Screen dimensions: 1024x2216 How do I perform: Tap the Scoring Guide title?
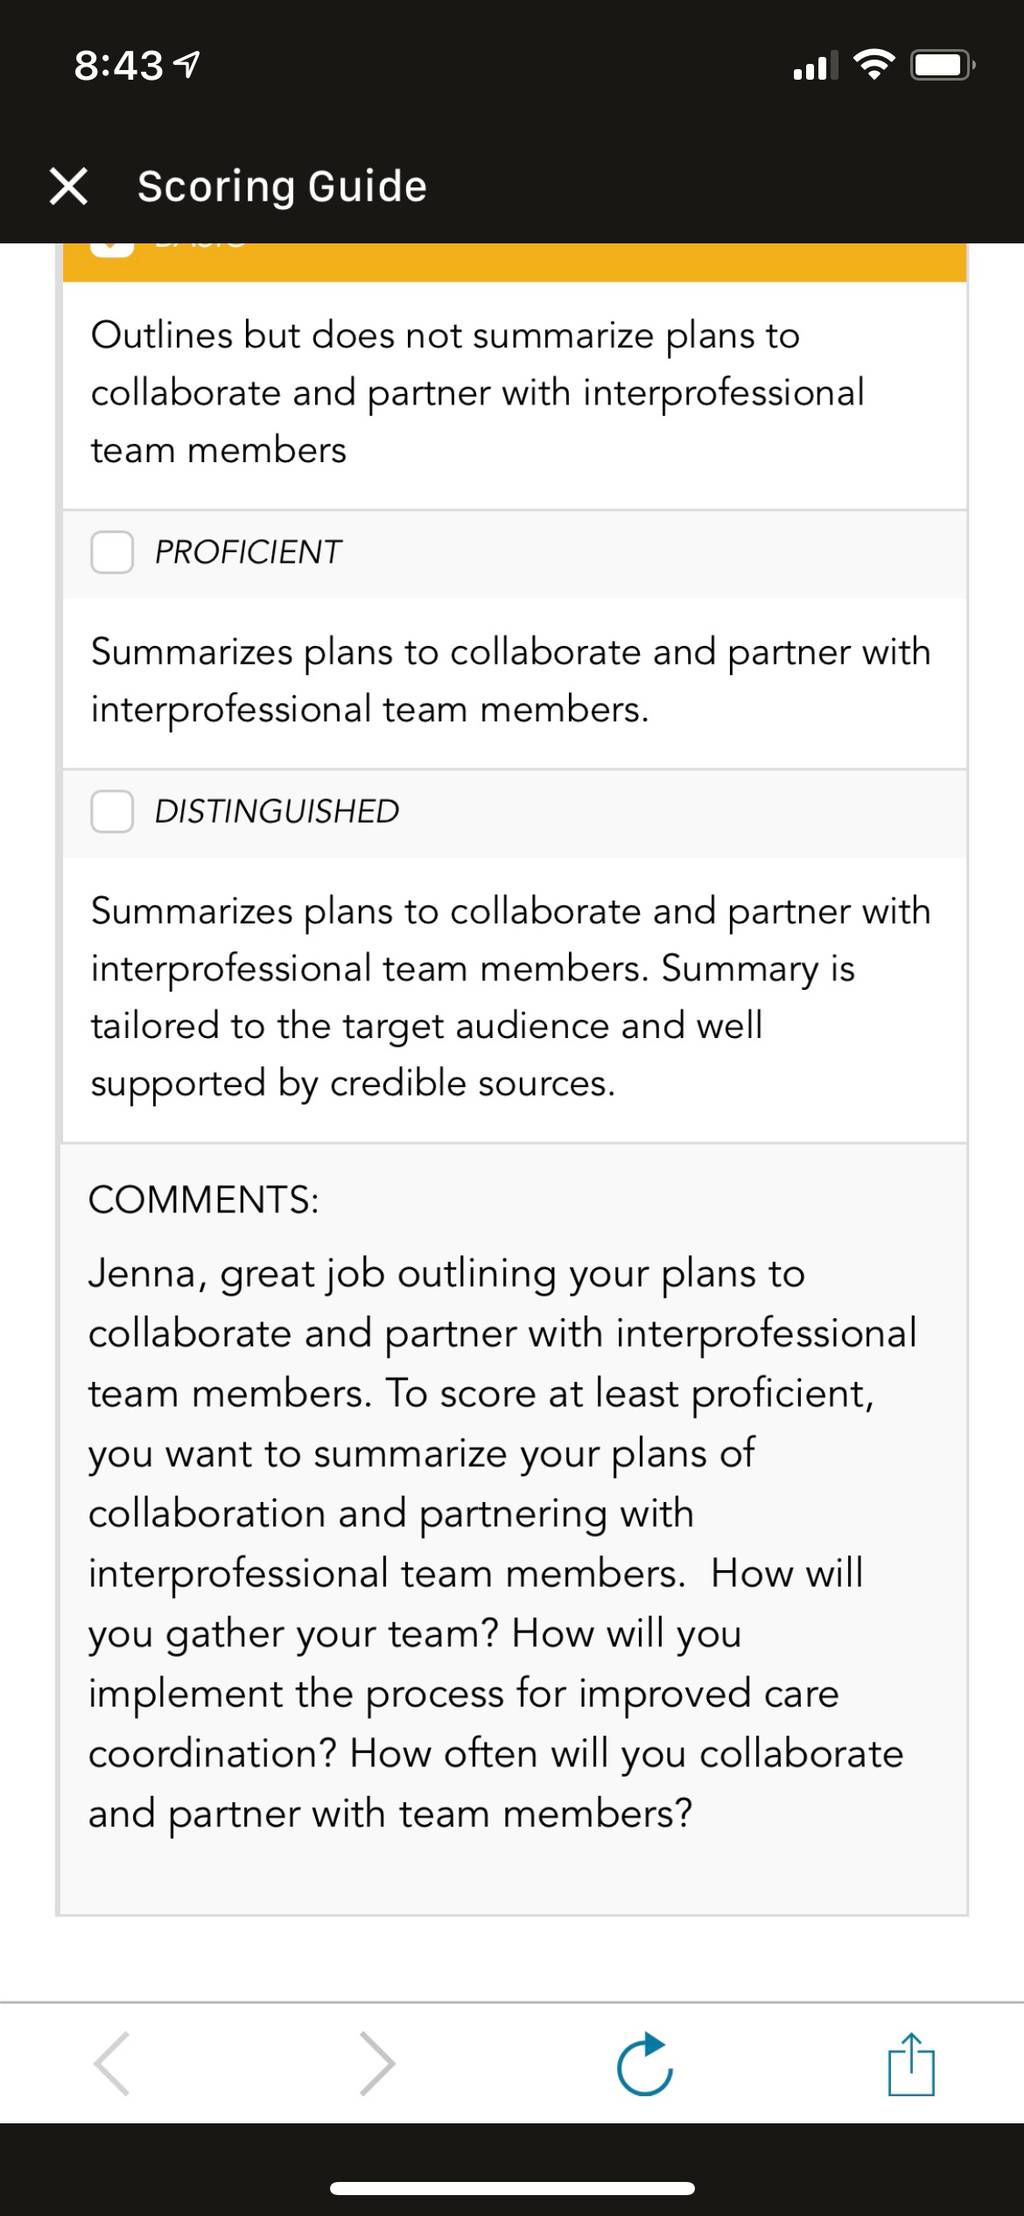click(x=282, y=187)
